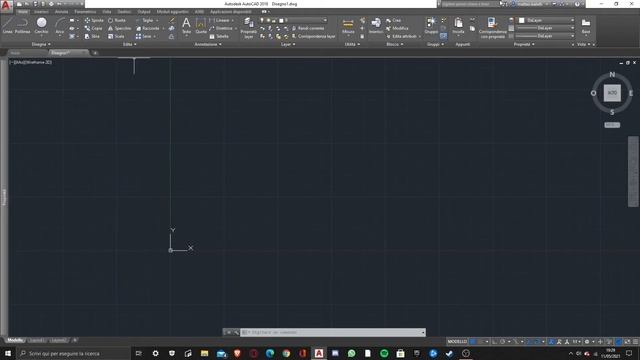
Task: Click the Raccorda fillet tool
Action: [x=148, y=28]
